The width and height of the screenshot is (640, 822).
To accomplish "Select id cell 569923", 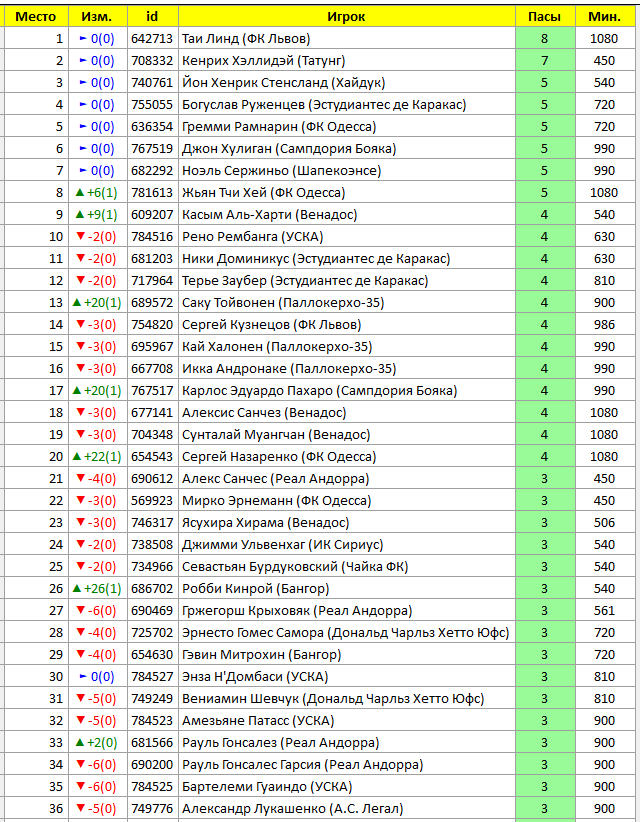I will [152, 501].
